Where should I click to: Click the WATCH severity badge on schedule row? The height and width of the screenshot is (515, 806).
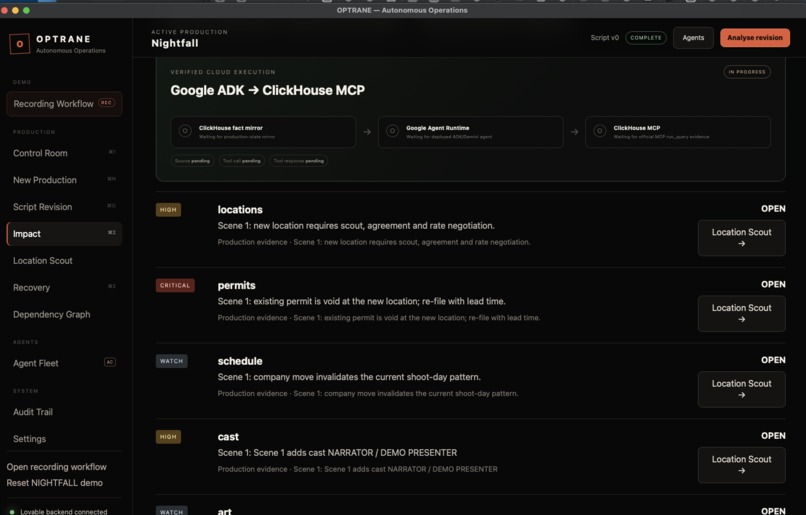tap(171, 361)
